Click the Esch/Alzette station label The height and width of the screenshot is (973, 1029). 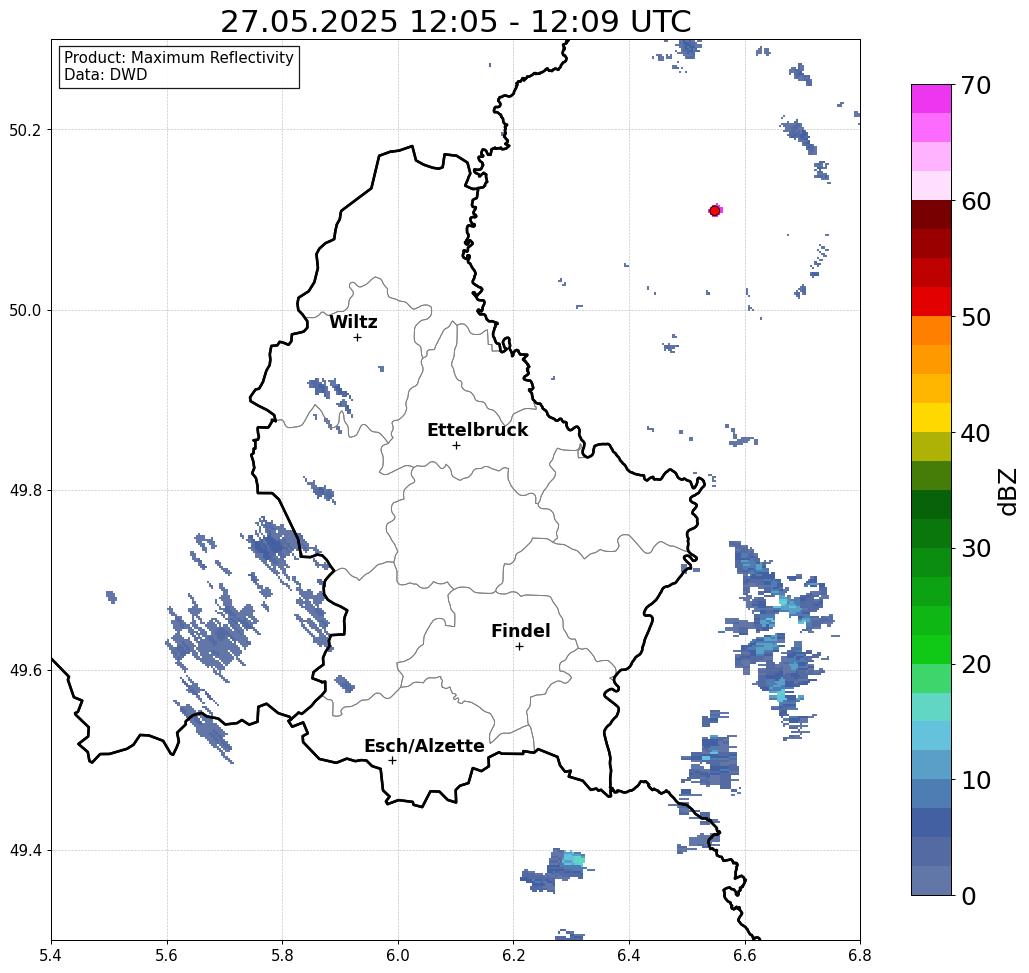424,746
